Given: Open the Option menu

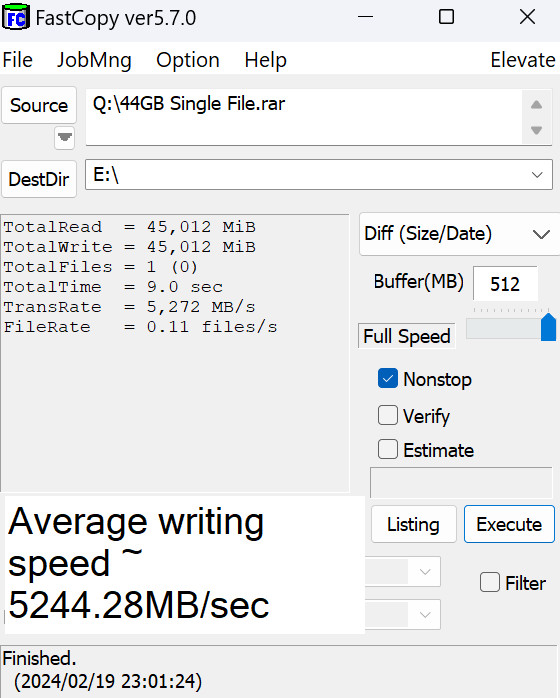Looking at the screenshot, I should pyautogui.click(x=188, y=60).
